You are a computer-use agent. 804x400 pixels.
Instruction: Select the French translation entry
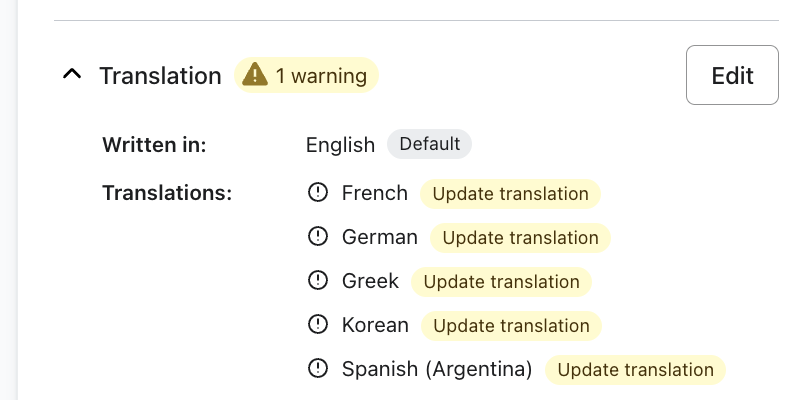[x=375, y=193]
